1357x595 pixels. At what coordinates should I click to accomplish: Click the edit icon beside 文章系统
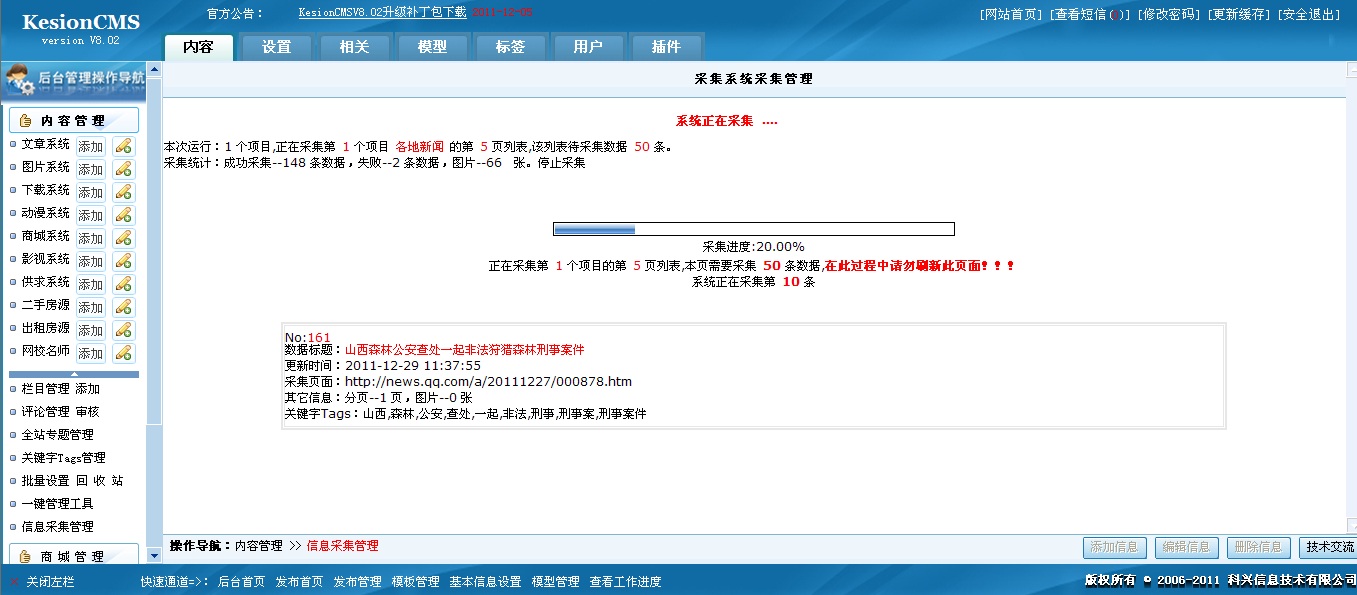tap(123, 145)
